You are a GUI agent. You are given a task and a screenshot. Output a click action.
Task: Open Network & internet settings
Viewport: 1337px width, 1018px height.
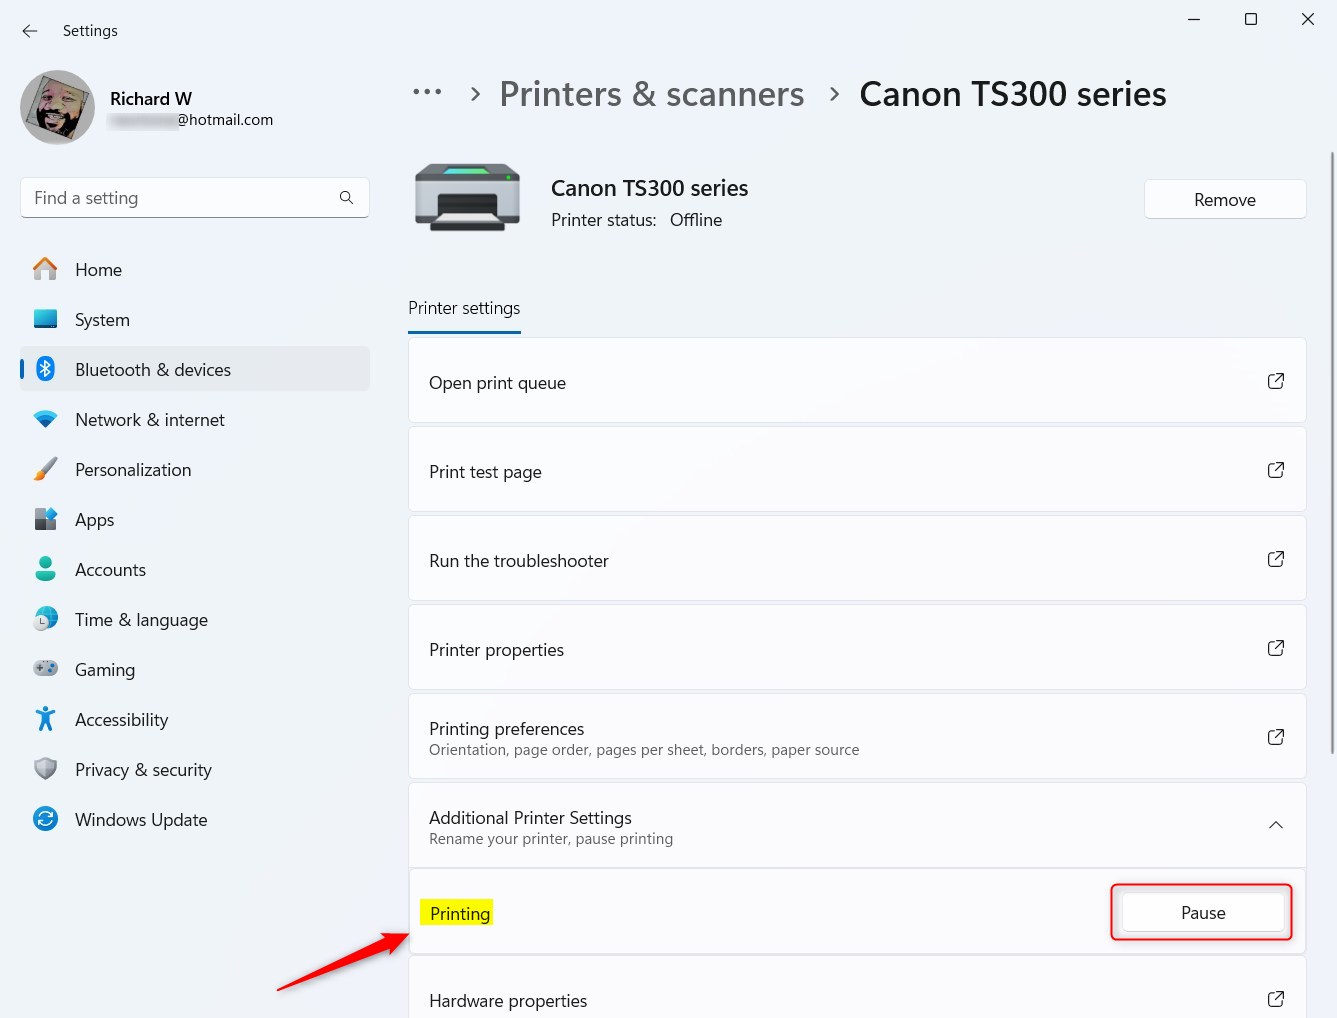pos(149,420)
